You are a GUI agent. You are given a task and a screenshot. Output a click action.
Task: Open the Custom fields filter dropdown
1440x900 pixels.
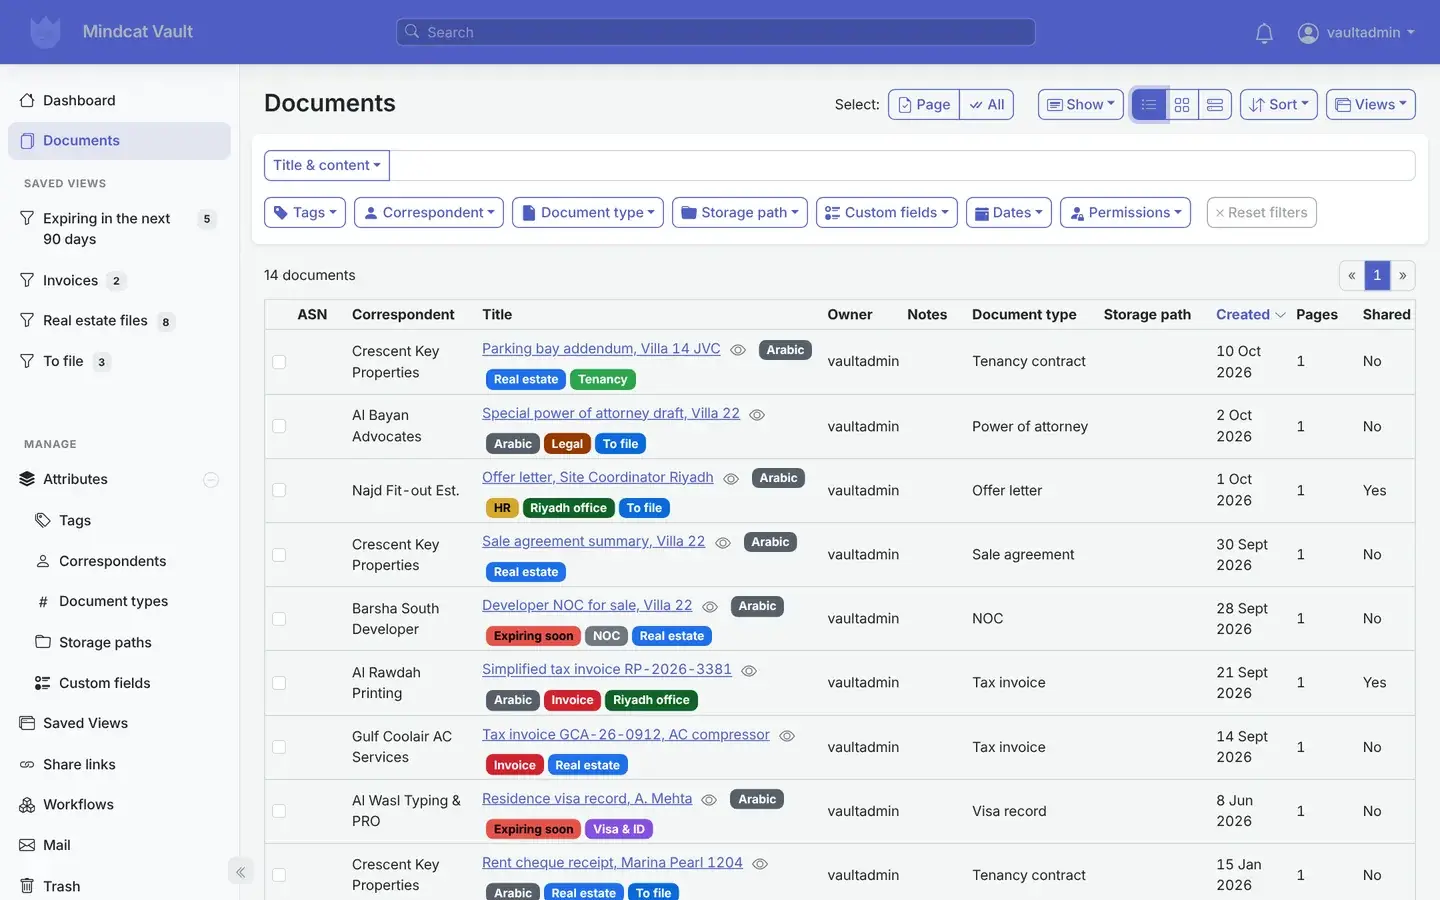click(887, 212)
